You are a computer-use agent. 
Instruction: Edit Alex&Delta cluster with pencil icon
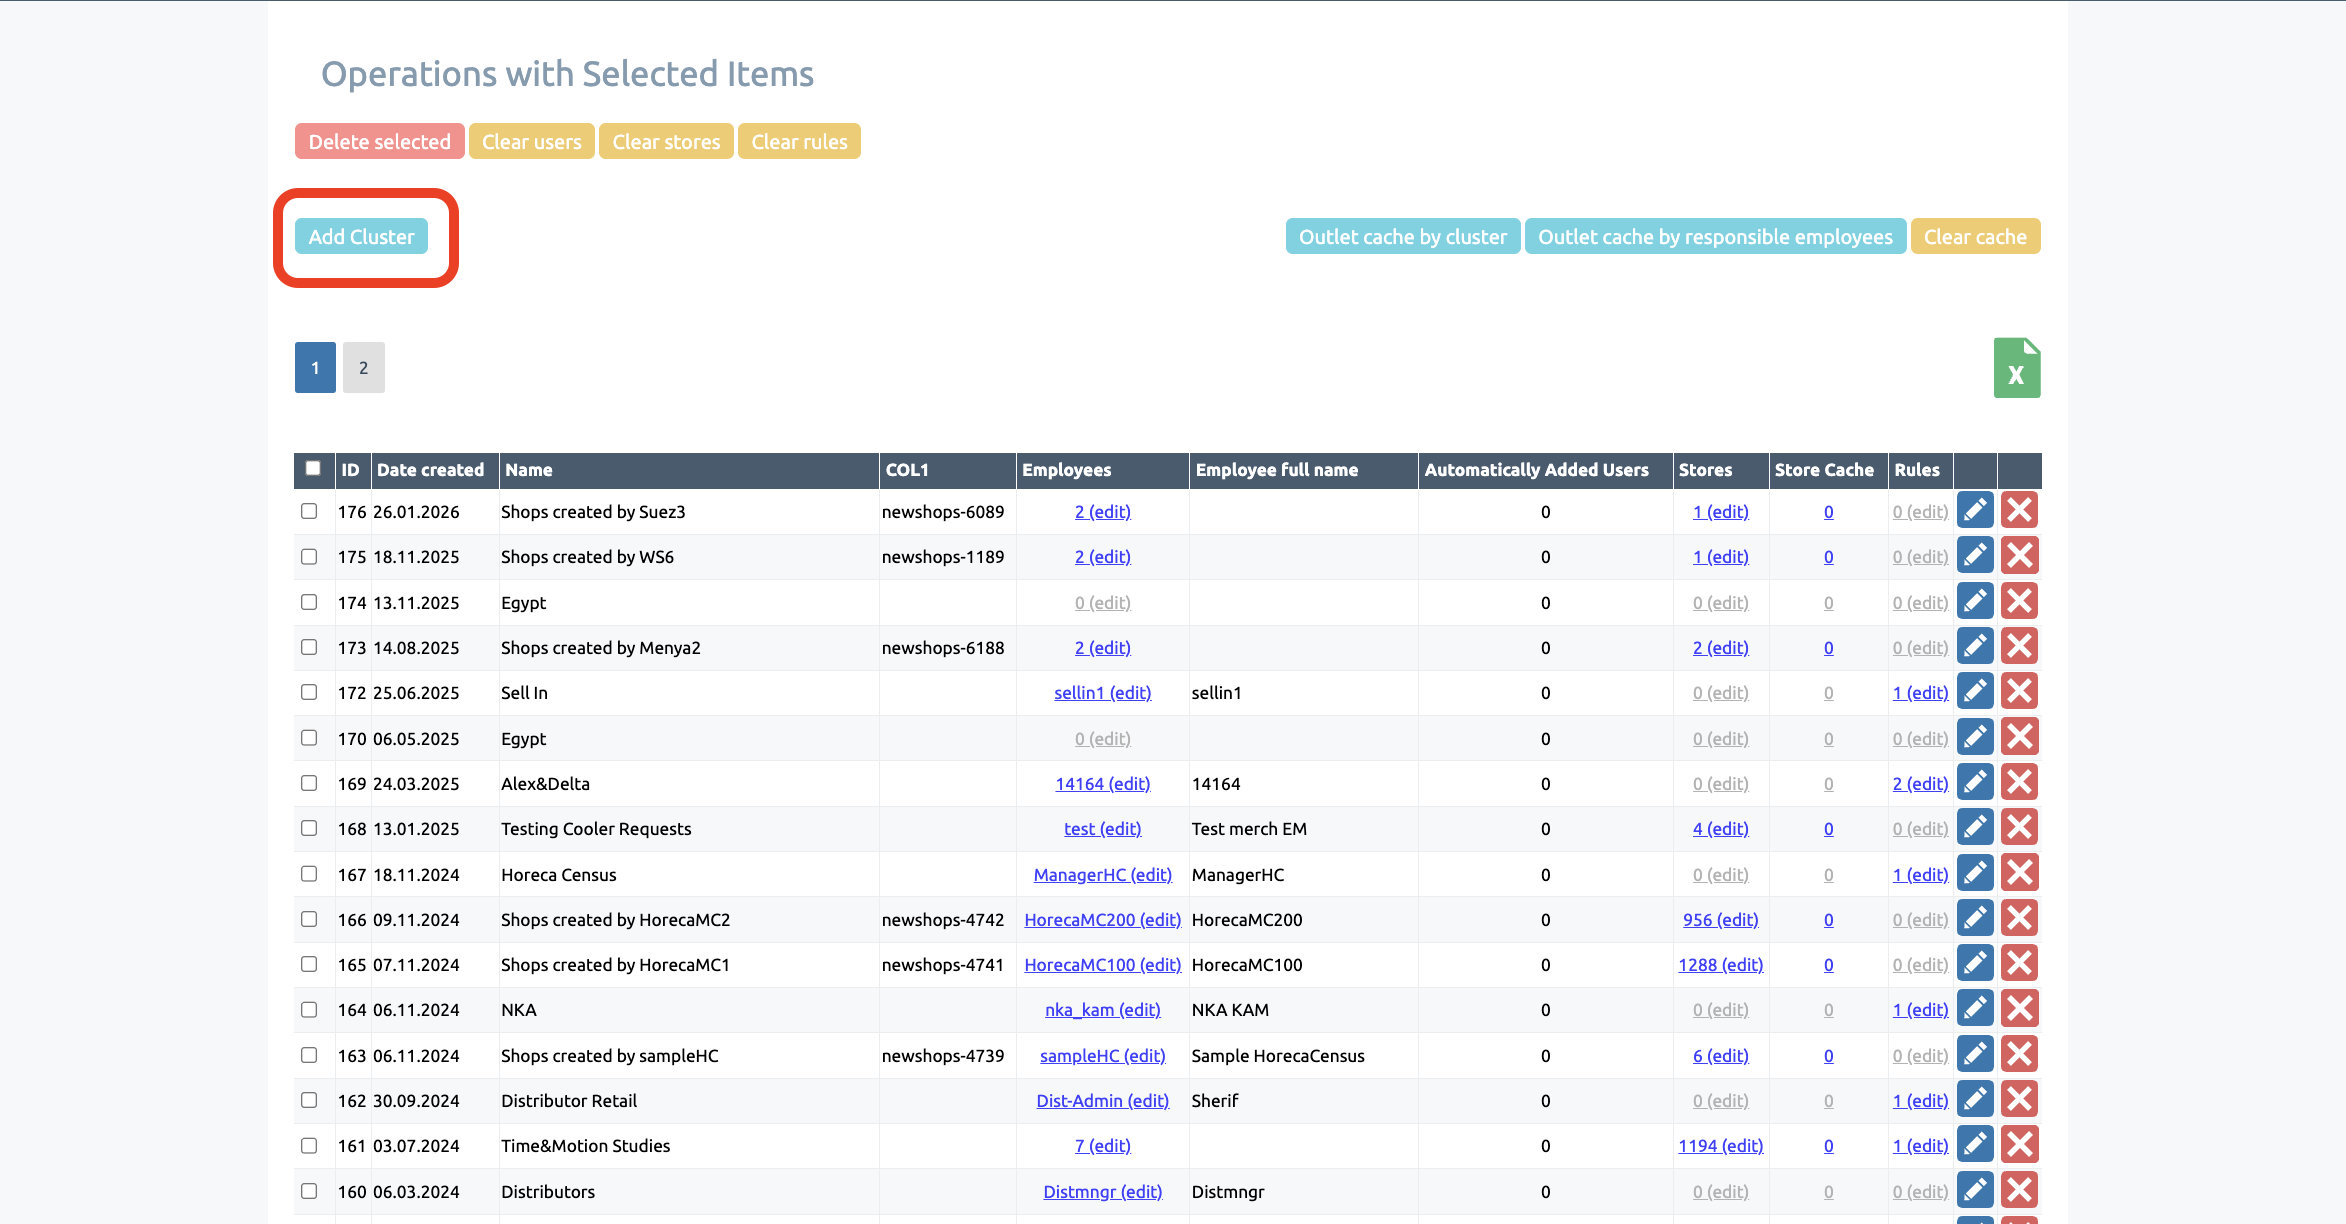(x=1975, y=783)
